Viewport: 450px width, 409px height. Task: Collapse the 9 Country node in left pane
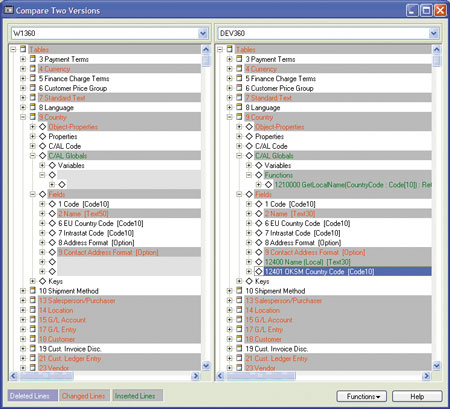23,117
